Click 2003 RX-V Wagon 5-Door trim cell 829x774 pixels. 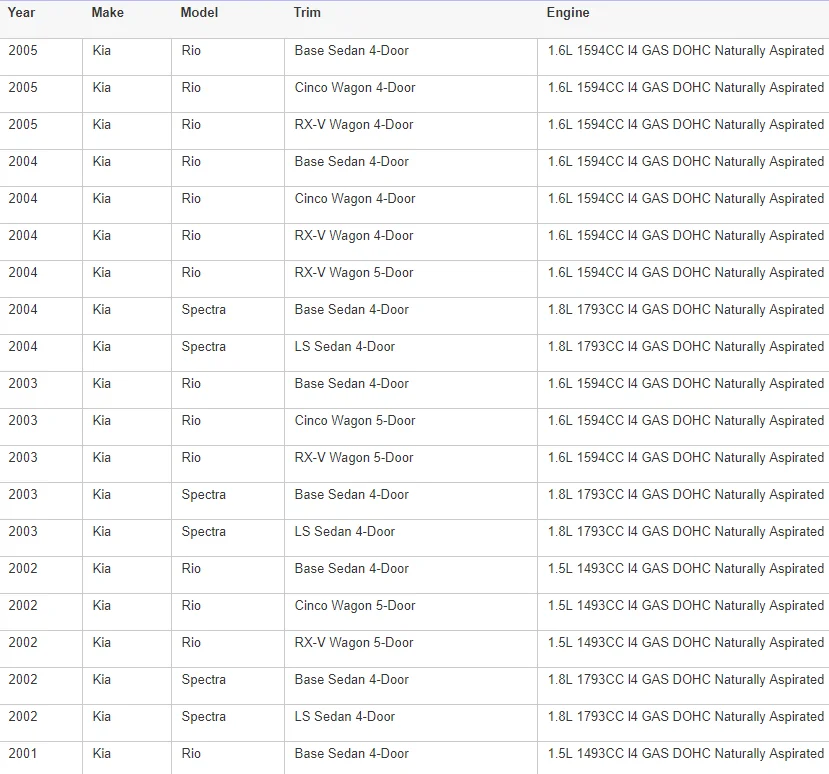(x=411, y=464)
